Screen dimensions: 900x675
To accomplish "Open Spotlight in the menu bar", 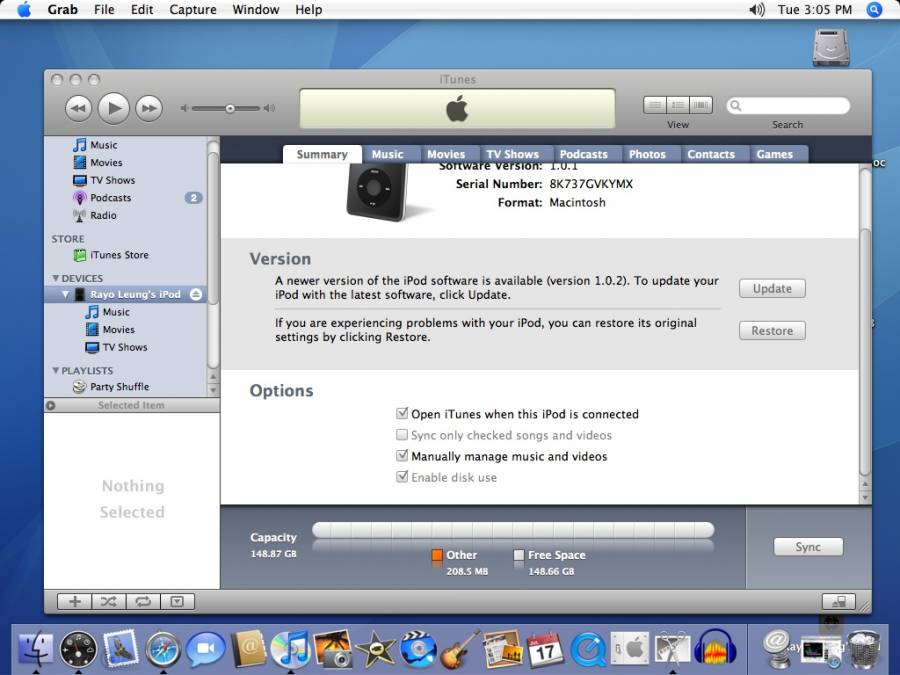I will (x=874, y=10).
